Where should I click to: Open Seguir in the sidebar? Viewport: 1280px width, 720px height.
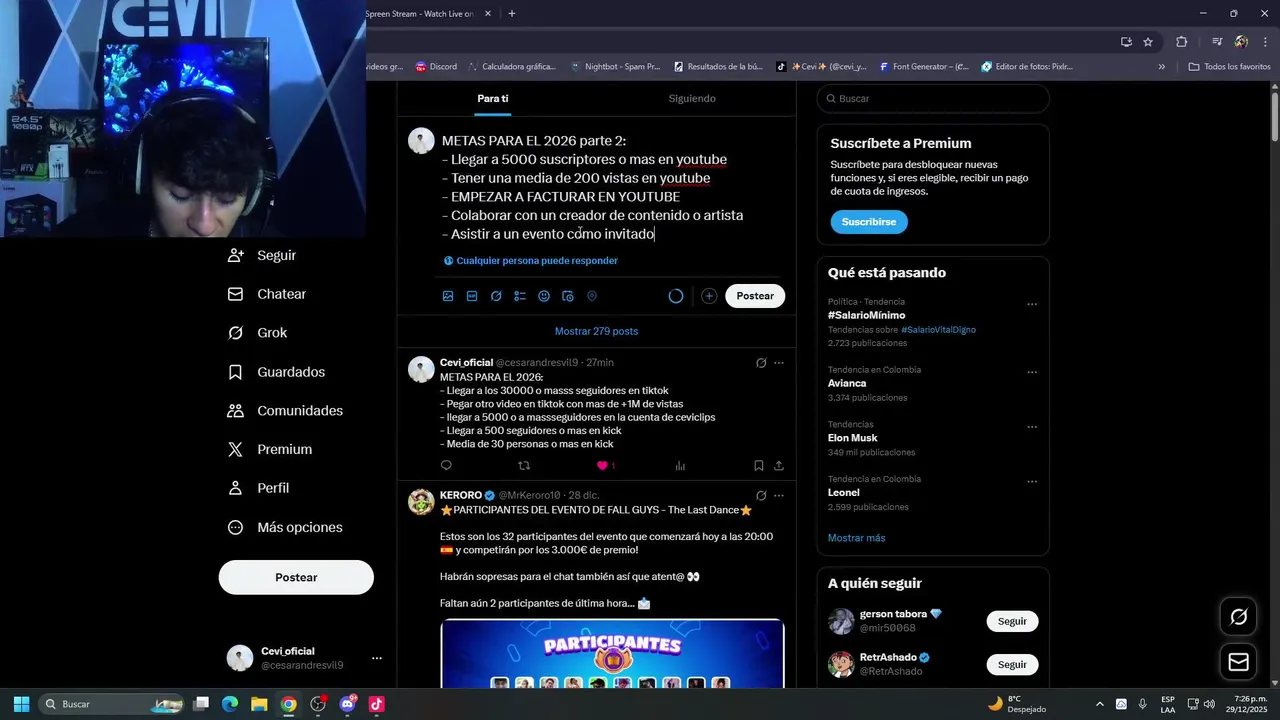(x=262, y=255)
